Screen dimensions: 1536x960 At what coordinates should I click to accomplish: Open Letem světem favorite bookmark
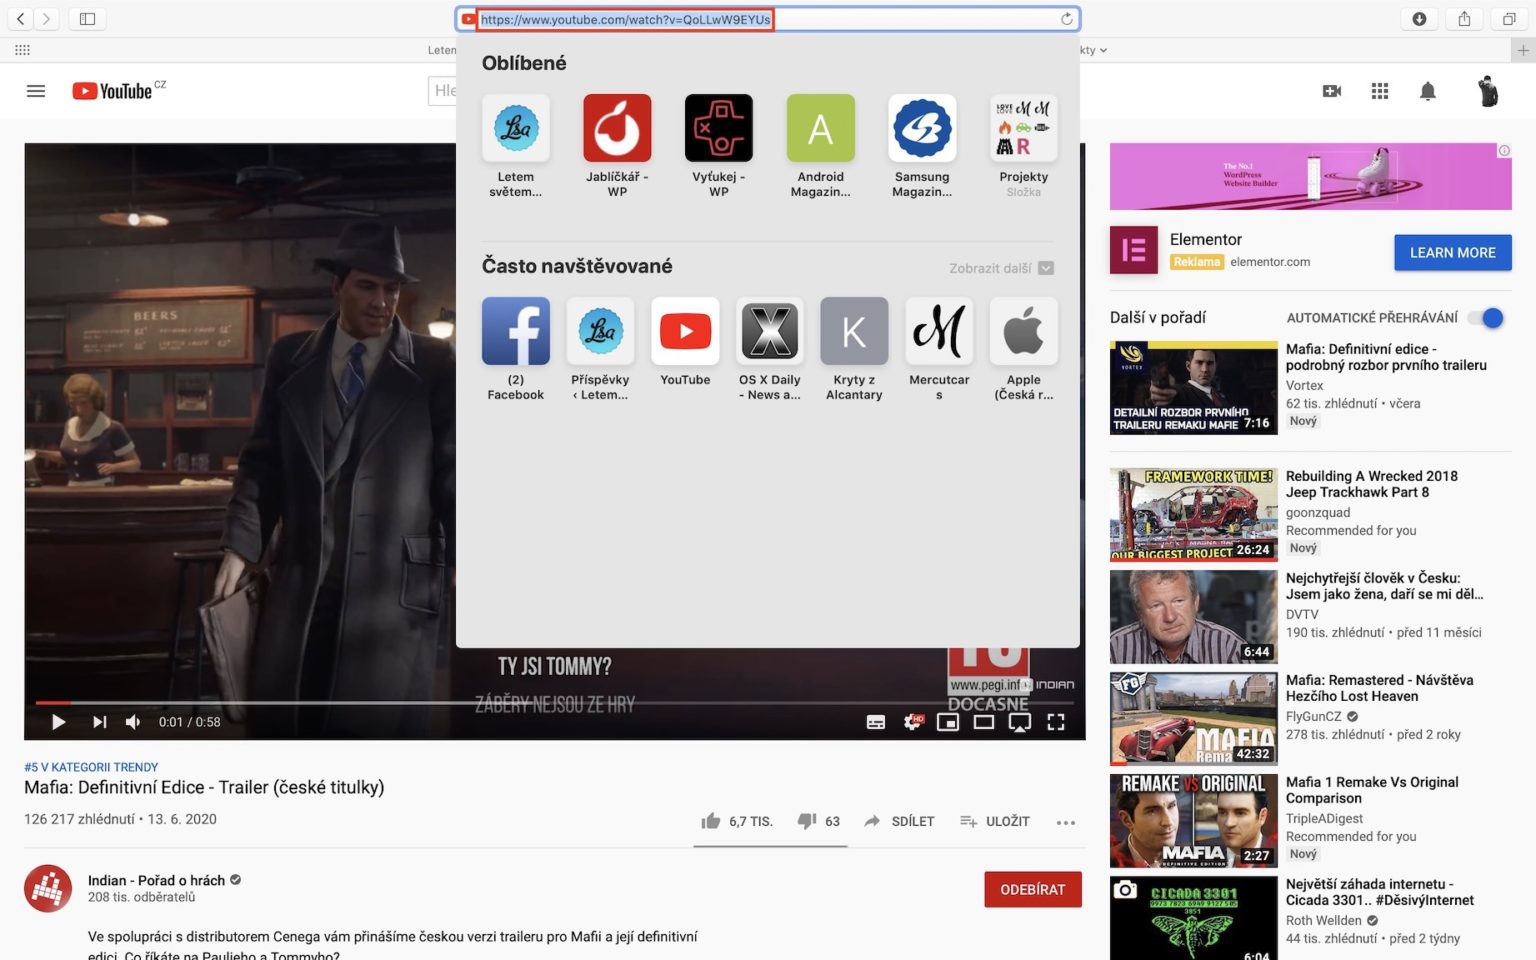tap(516, 128)
